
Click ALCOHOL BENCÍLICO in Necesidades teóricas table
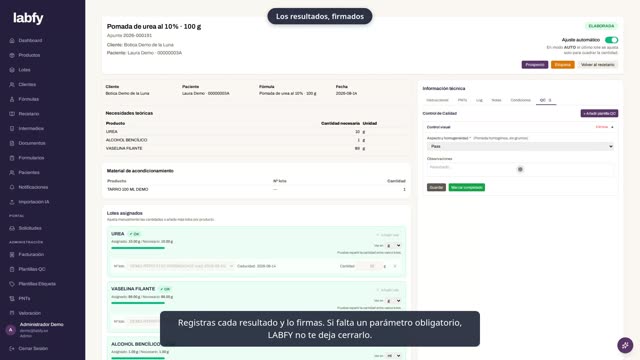click(x=127, y=140)
